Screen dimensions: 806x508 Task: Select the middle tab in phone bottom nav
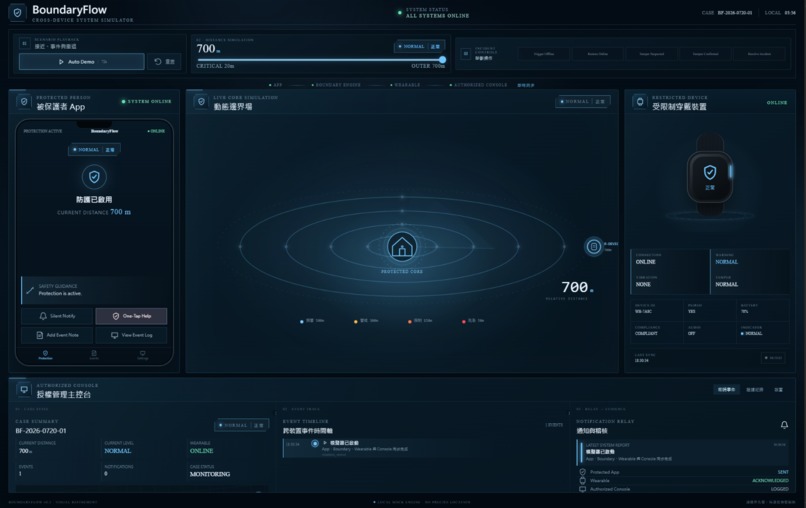coord(94,355)
